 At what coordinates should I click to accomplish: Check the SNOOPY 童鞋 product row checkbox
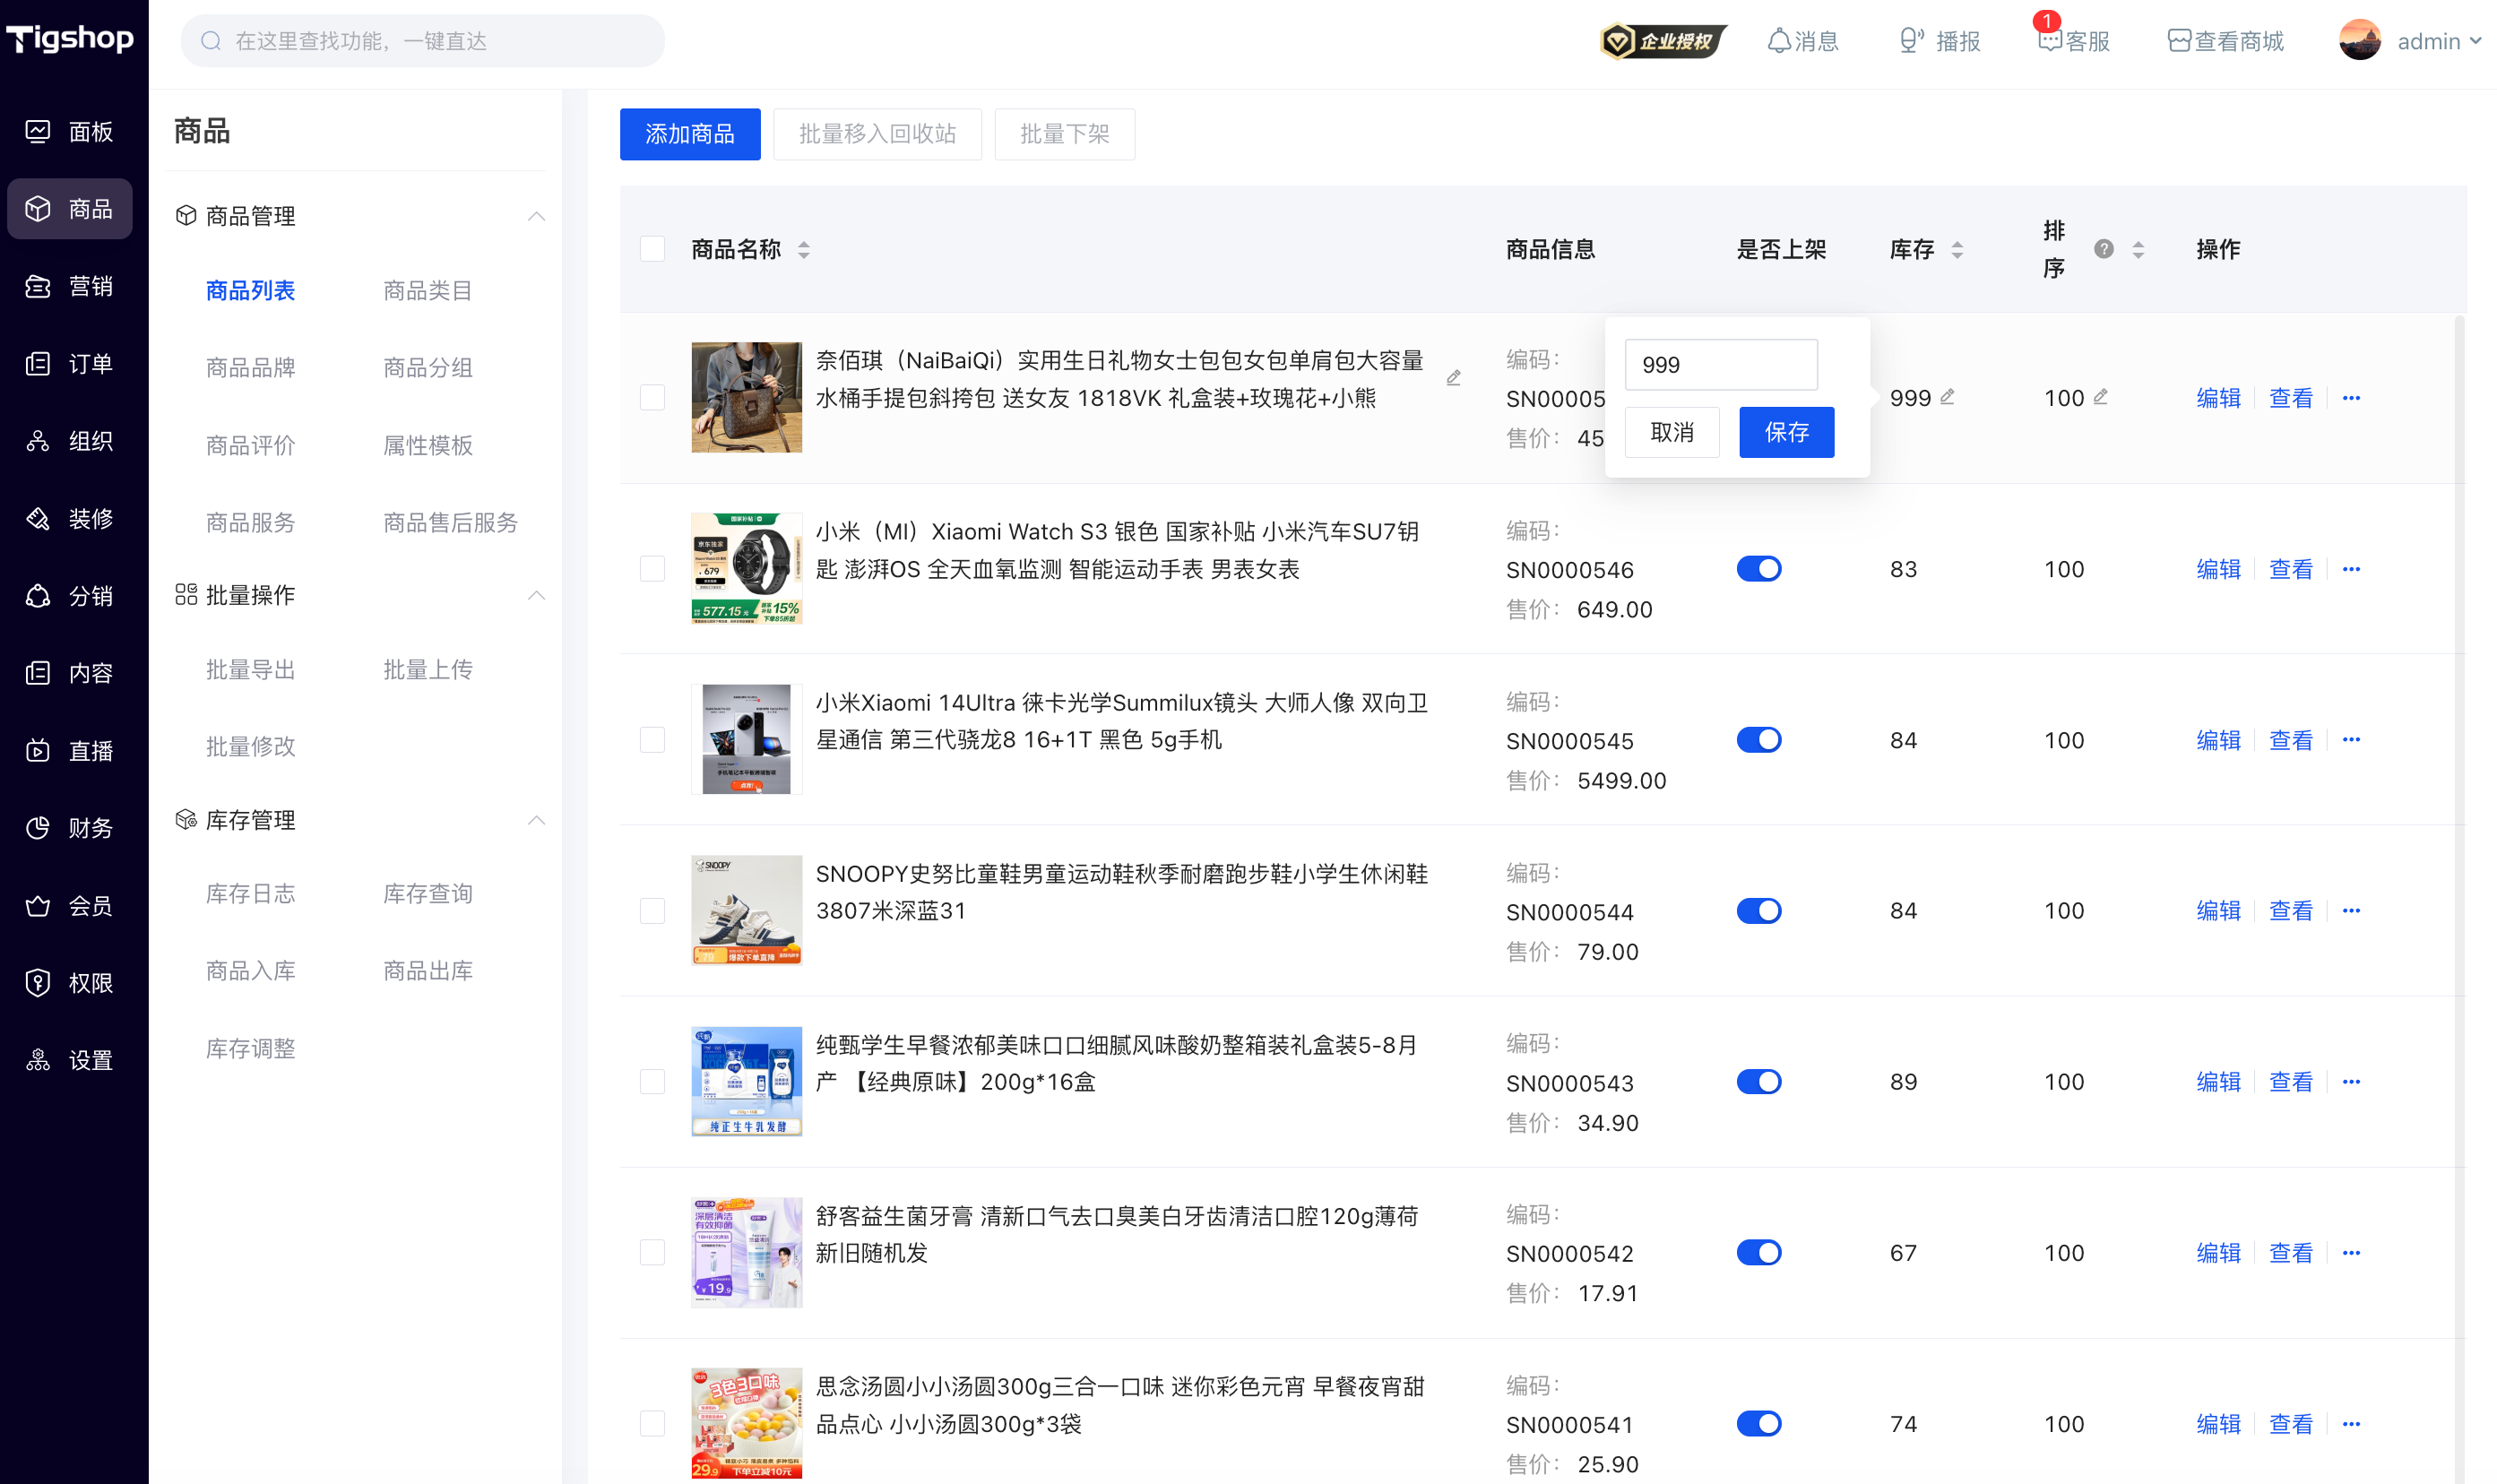[x=652, y=911]
